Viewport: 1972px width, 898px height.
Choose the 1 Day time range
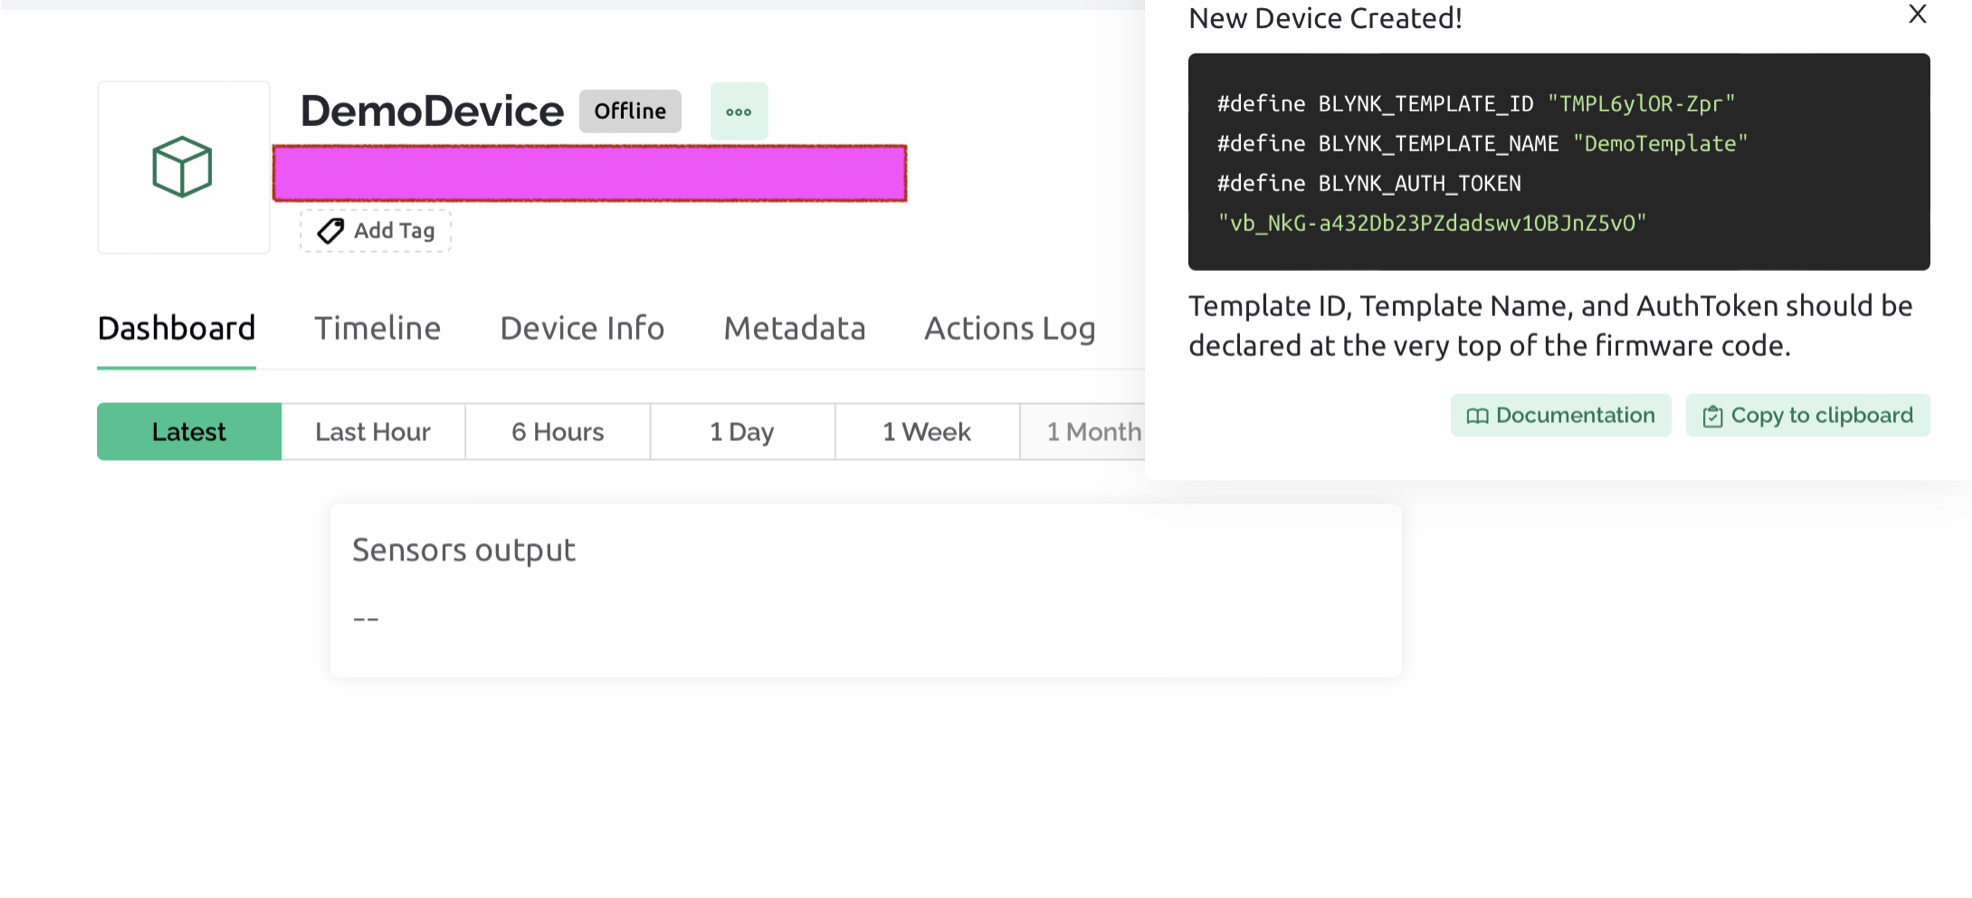coord(742,432)
